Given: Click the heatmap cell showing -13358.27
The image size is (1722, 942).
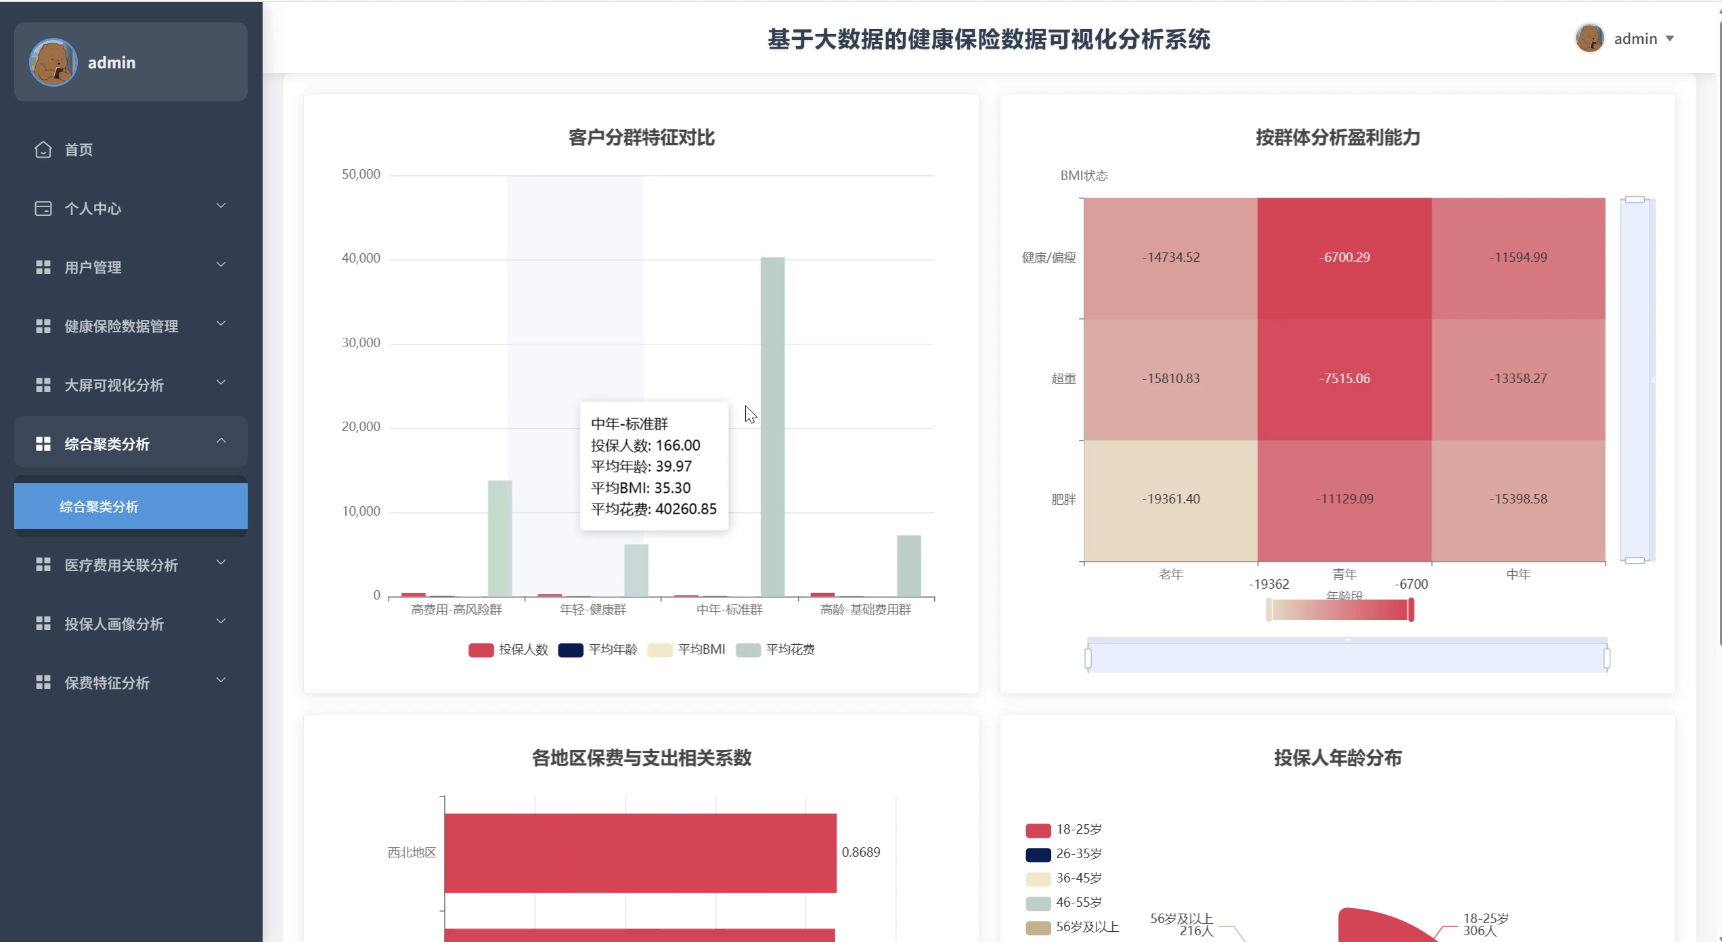Looking at the screenshot, I should pos(1518,379).
